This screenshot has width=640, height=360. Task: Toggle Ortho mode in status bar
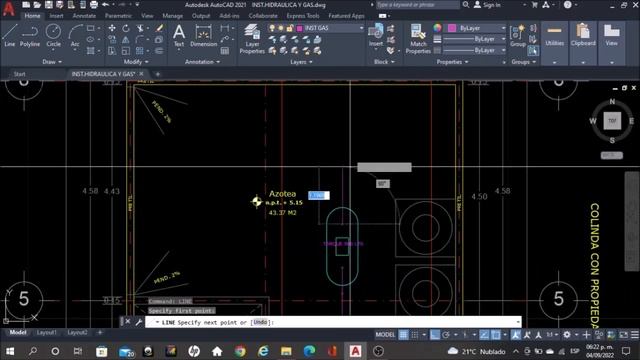(435, 335)
